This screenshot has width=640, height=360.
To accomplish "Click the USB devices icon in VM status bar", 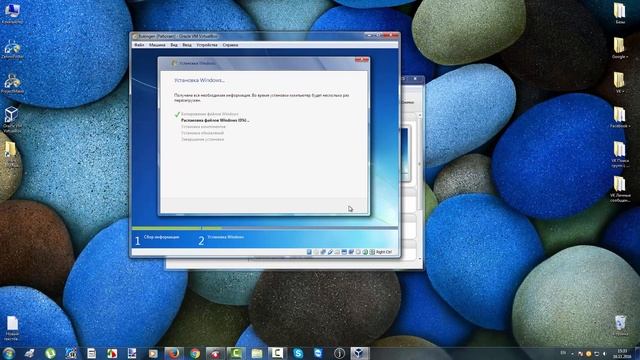I will pos(330,252).
